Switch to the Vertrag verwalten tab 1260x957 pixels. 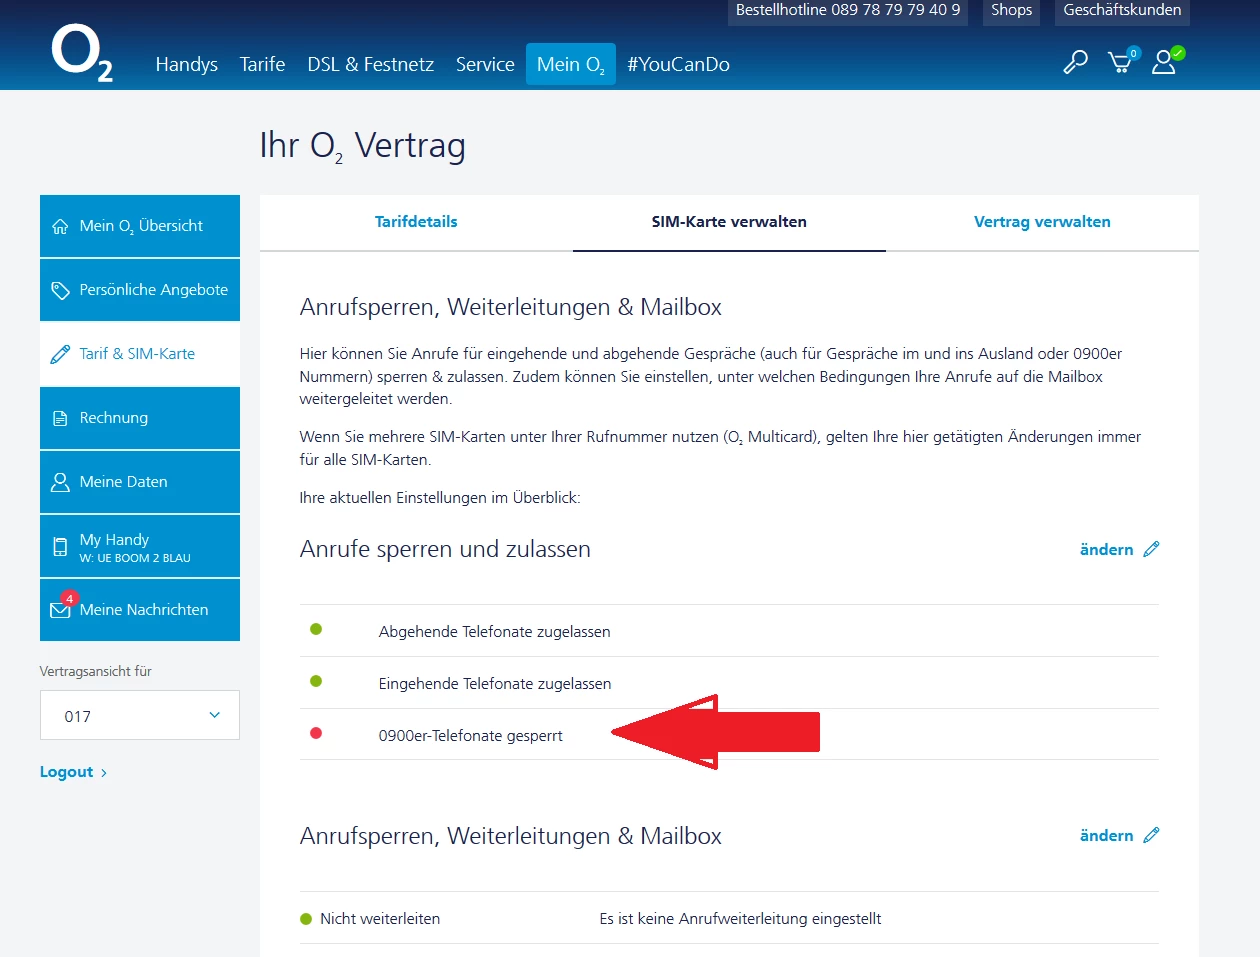click(x=1042, y=222)
